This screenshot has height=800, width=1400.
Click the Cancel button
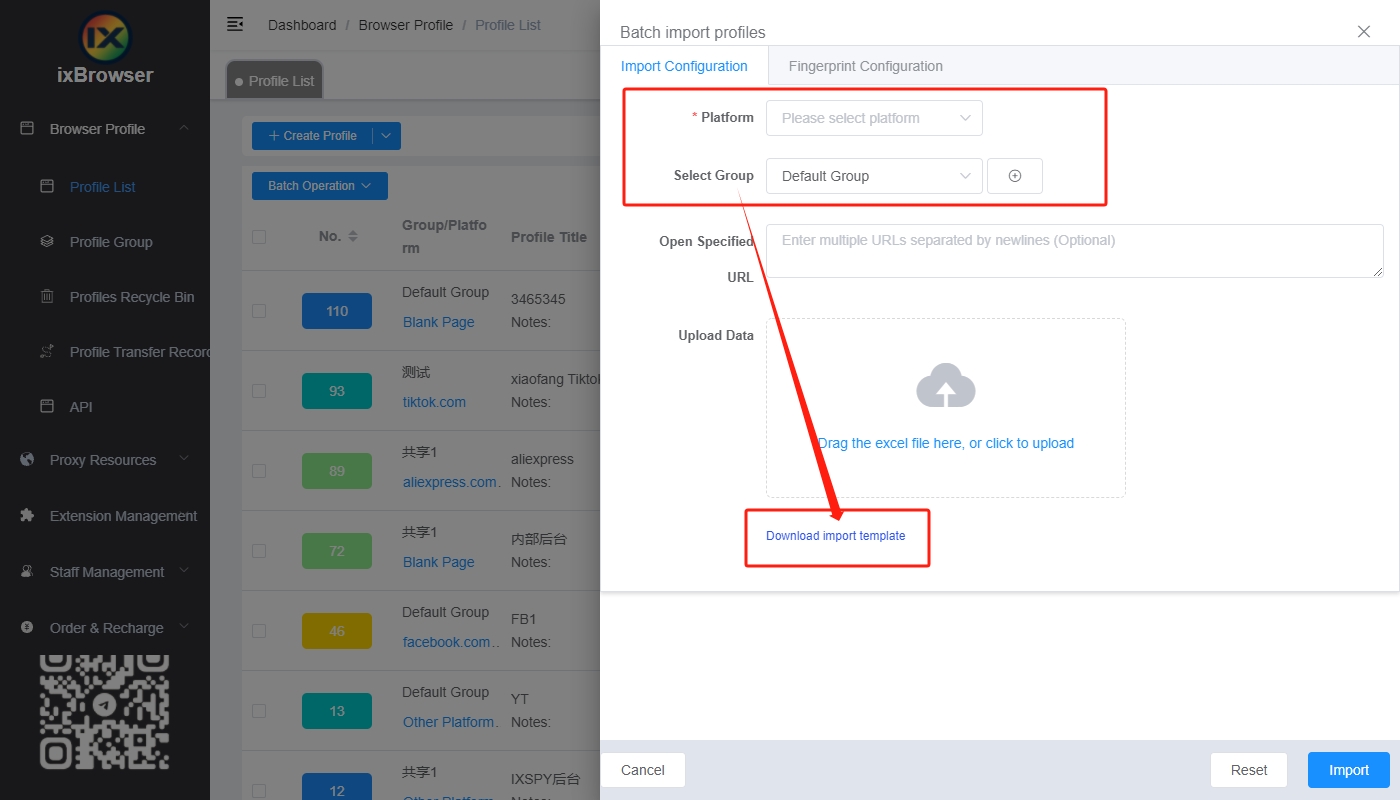[x=643, y=770]
